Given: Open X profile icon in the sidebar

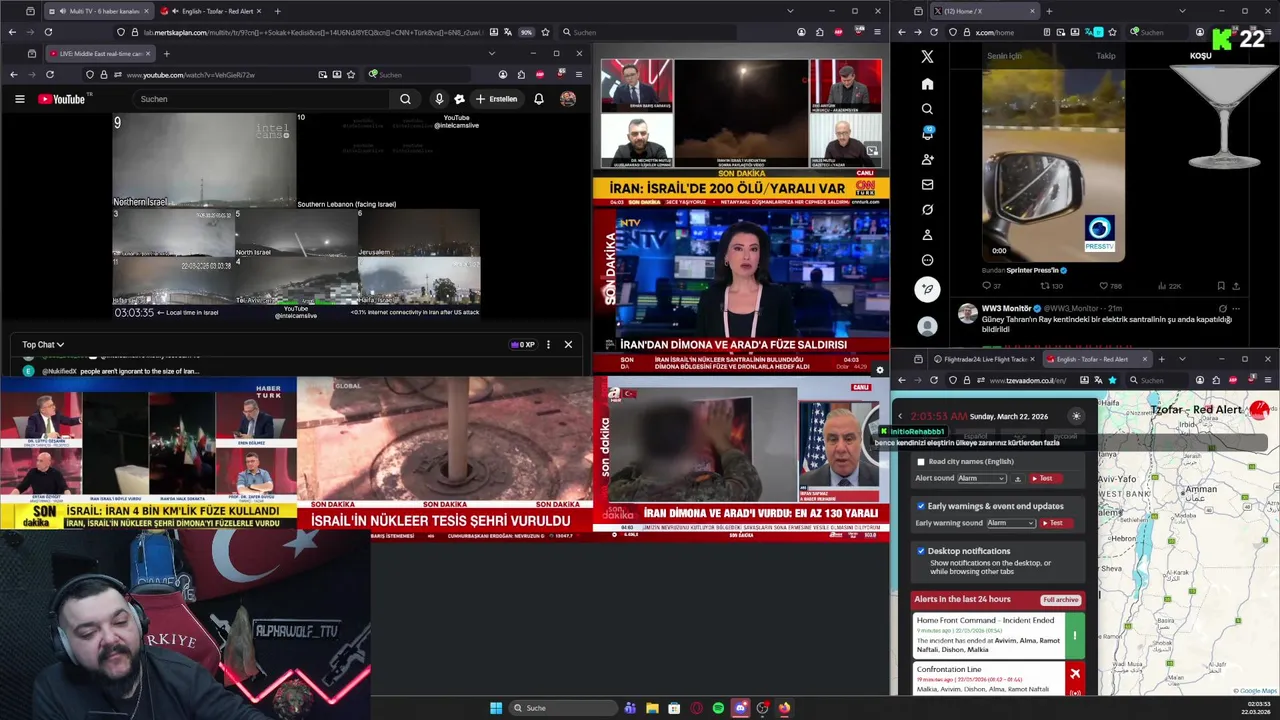Looking at the screenshot, I should tap(927, 235).
